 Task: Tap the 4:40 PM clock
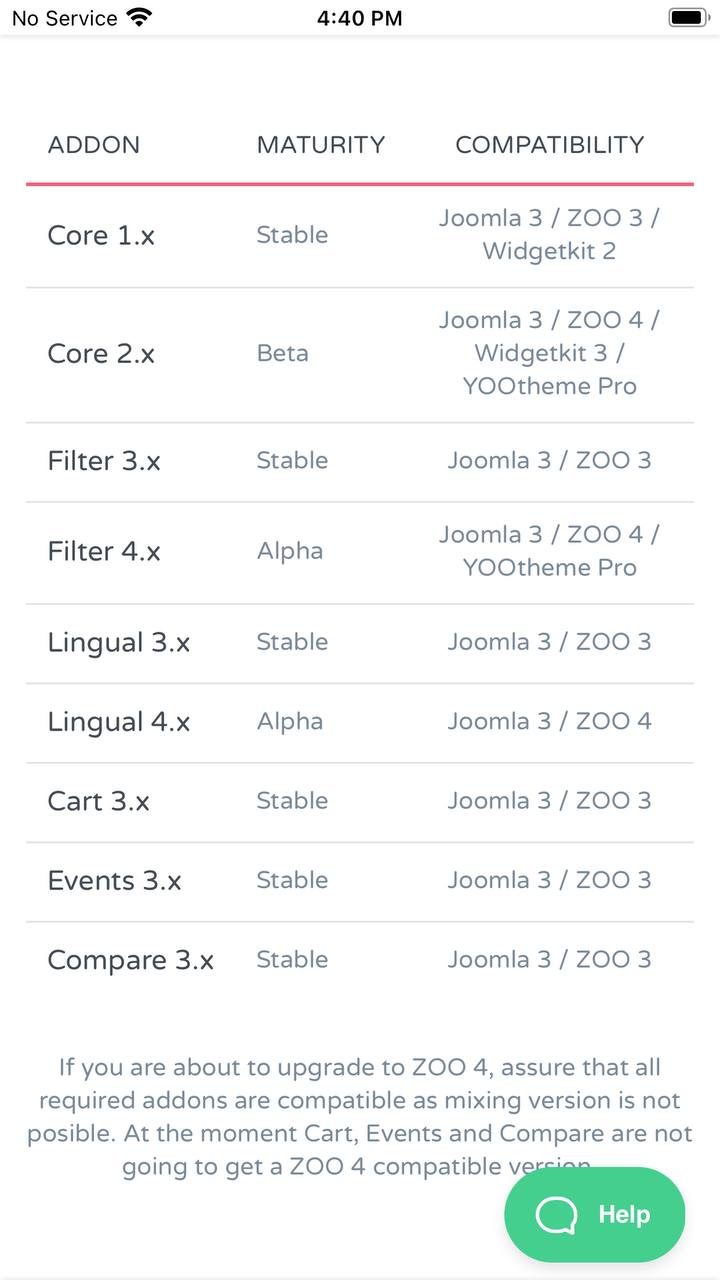pyautogui.click(x=359, y=18)
